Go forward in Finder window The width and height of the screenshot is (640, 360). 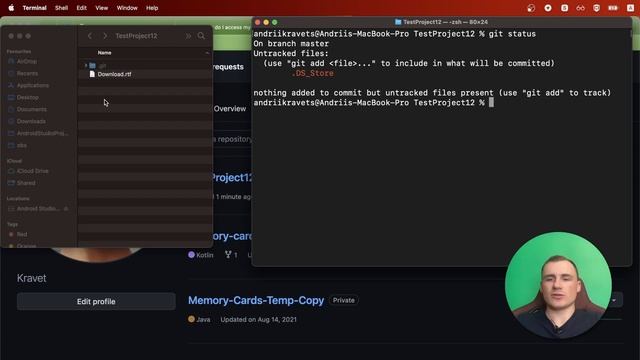click(105, 36)
